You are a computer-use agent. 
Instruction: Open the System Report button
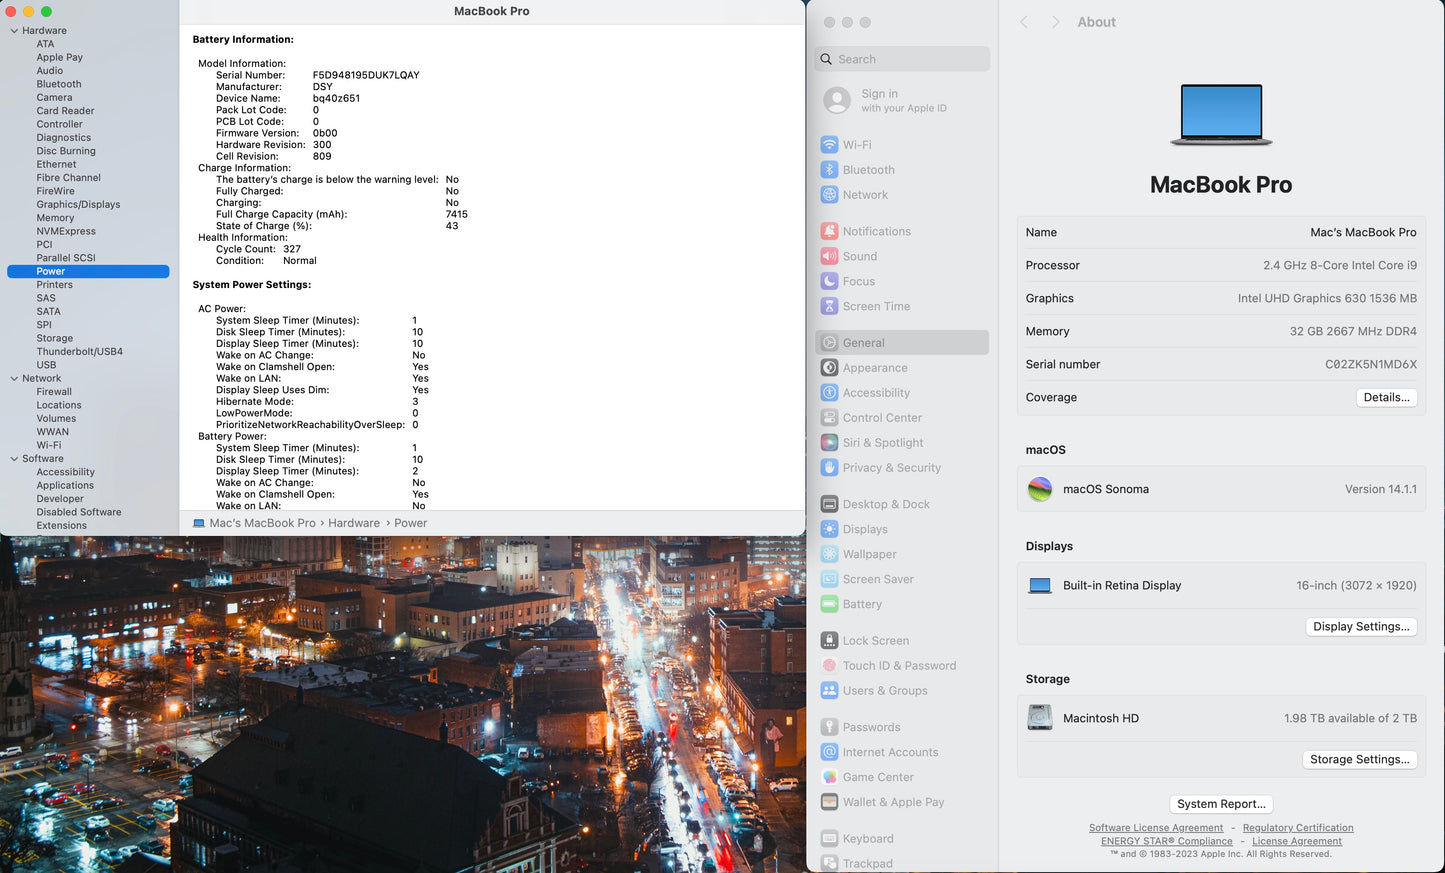[x=1221, y=804]
